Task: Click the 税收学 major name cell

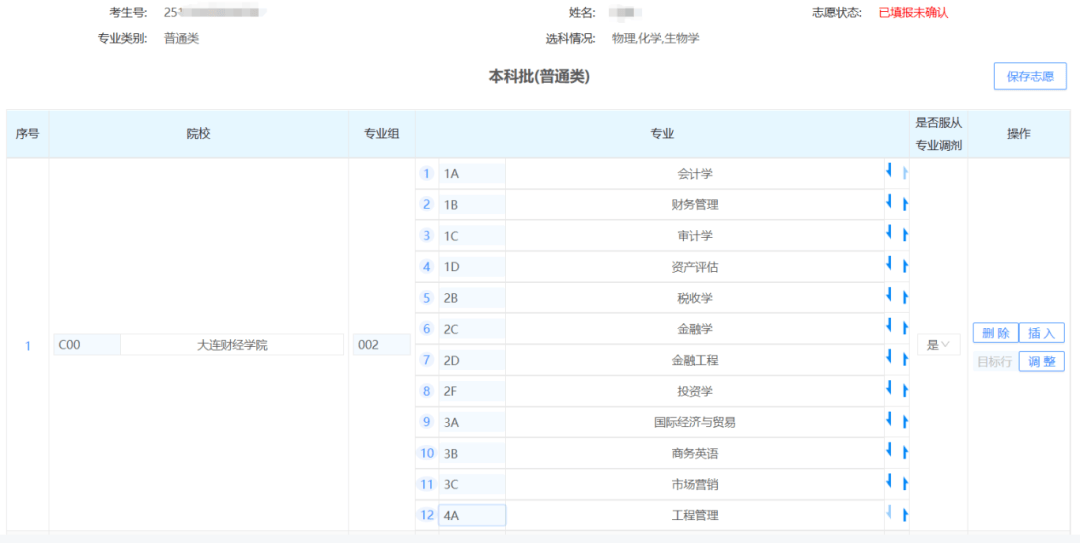Action: coord(695,298)
